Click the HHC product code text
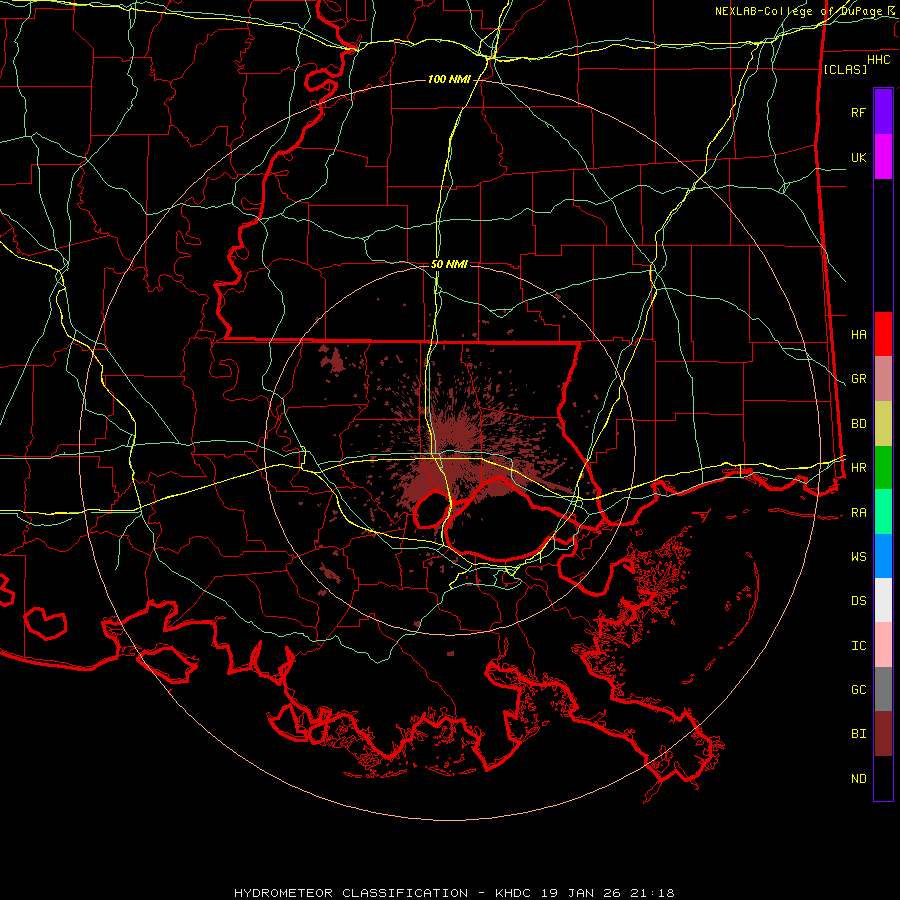This screenshot has height=900, width=900. coord(879,60)
